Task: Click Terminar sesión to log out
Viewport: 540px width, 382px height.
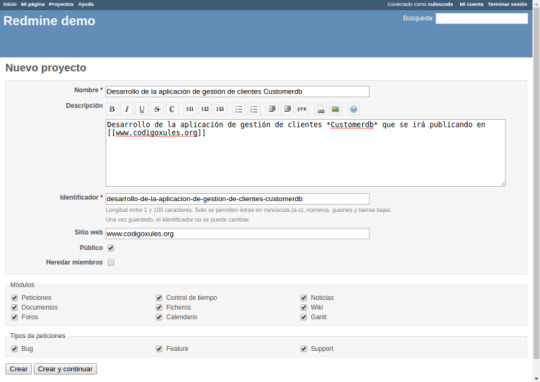Action: [507, 4]
